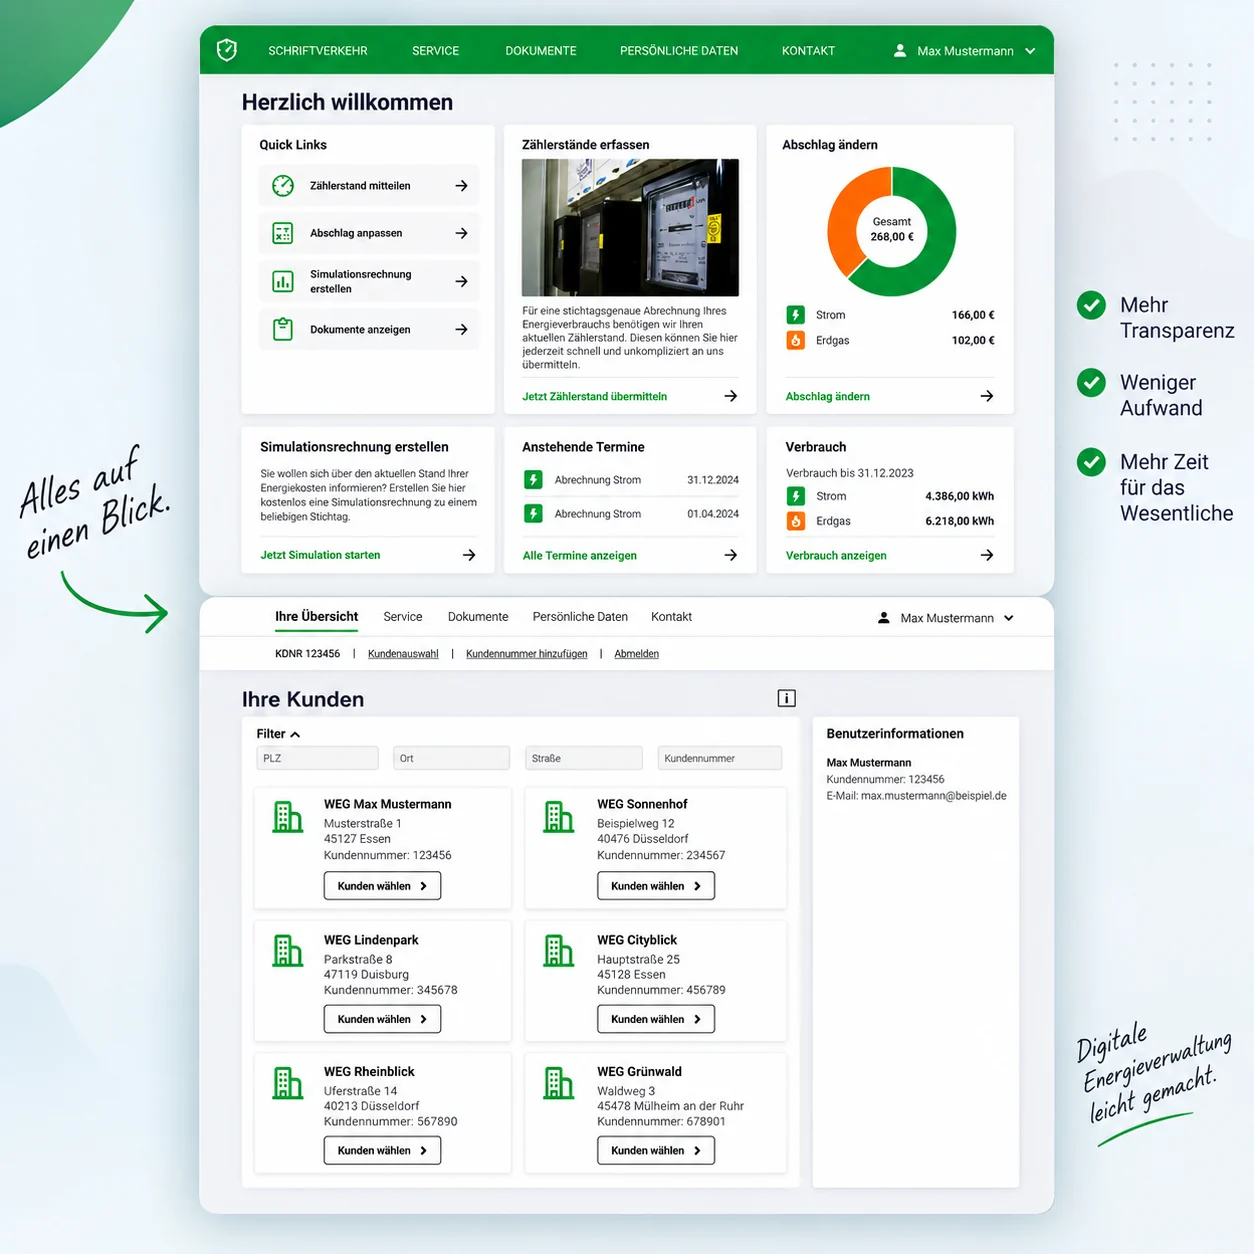This screenshot has width=1254, height=1254.
Task: Click building icon of WEG Rheinblick
Action: pos(288,1083)
